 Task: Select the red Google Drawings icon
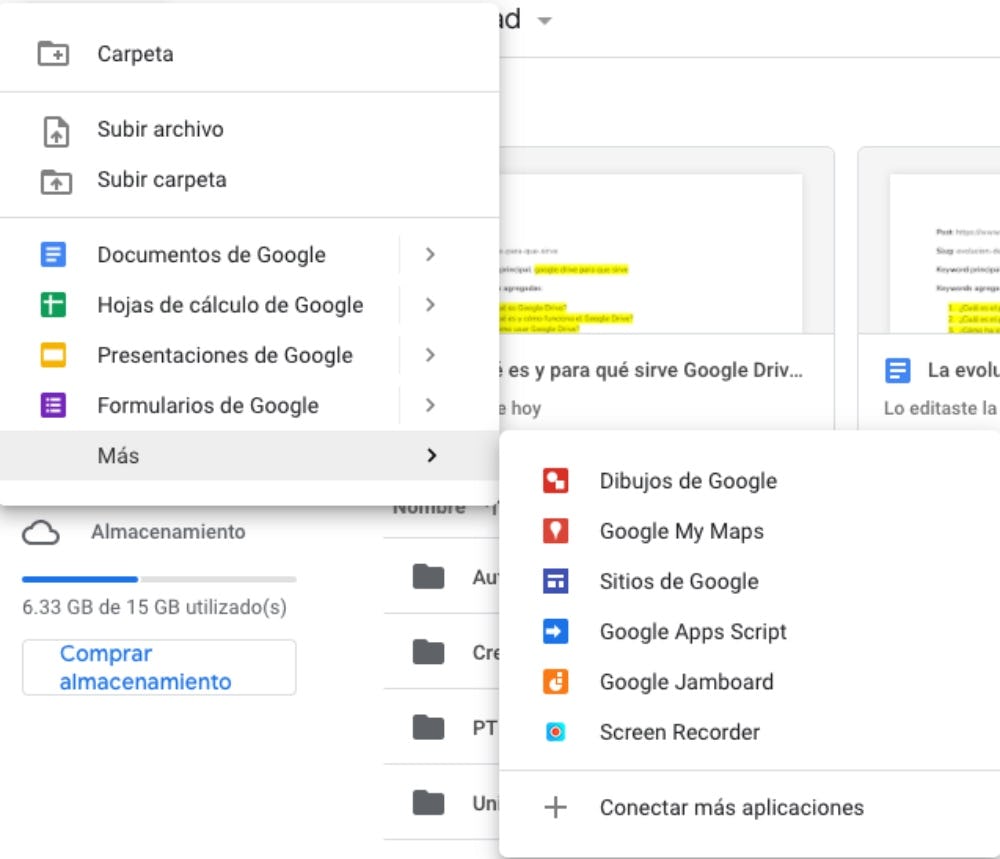point(555,481)
